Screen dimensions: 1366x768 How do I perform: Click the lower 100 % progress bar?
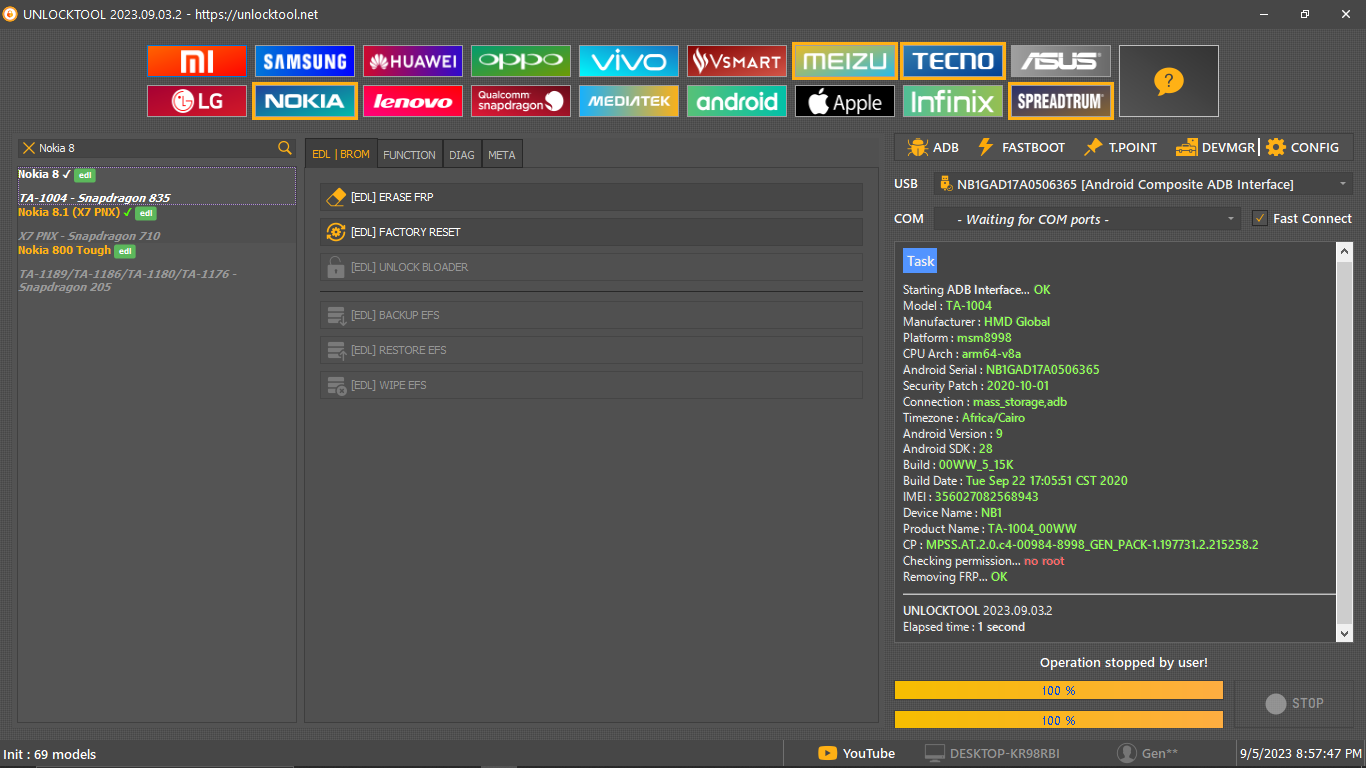[1059, 719]
